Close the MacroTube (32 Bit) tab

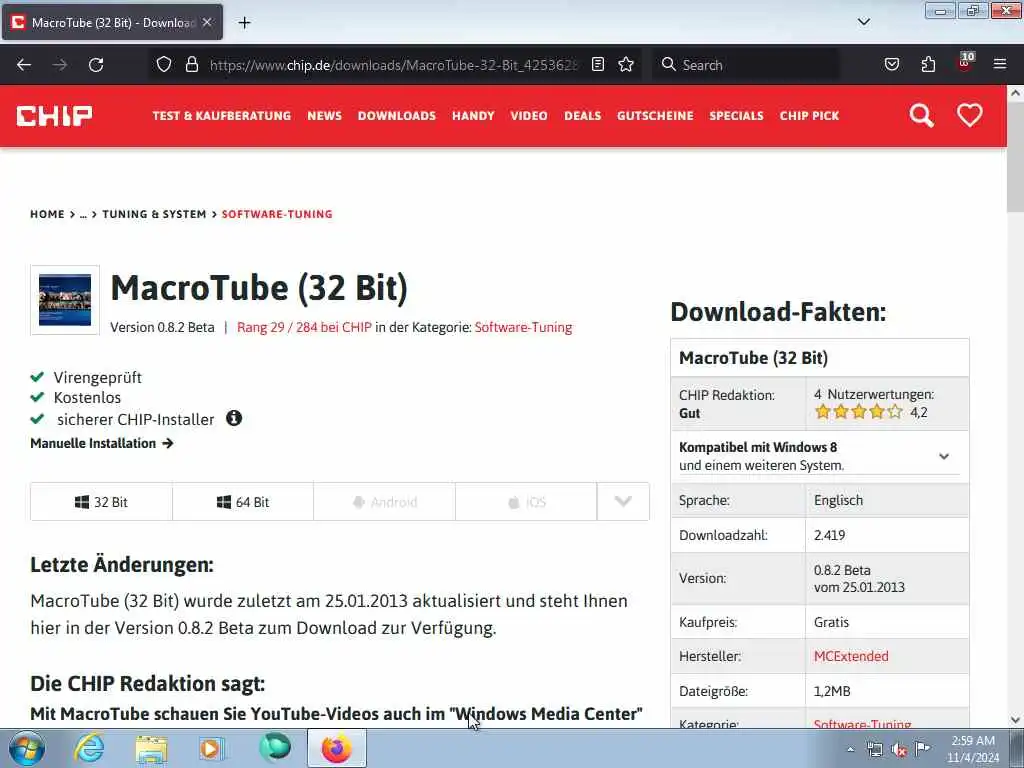click(x=207, y=22)
